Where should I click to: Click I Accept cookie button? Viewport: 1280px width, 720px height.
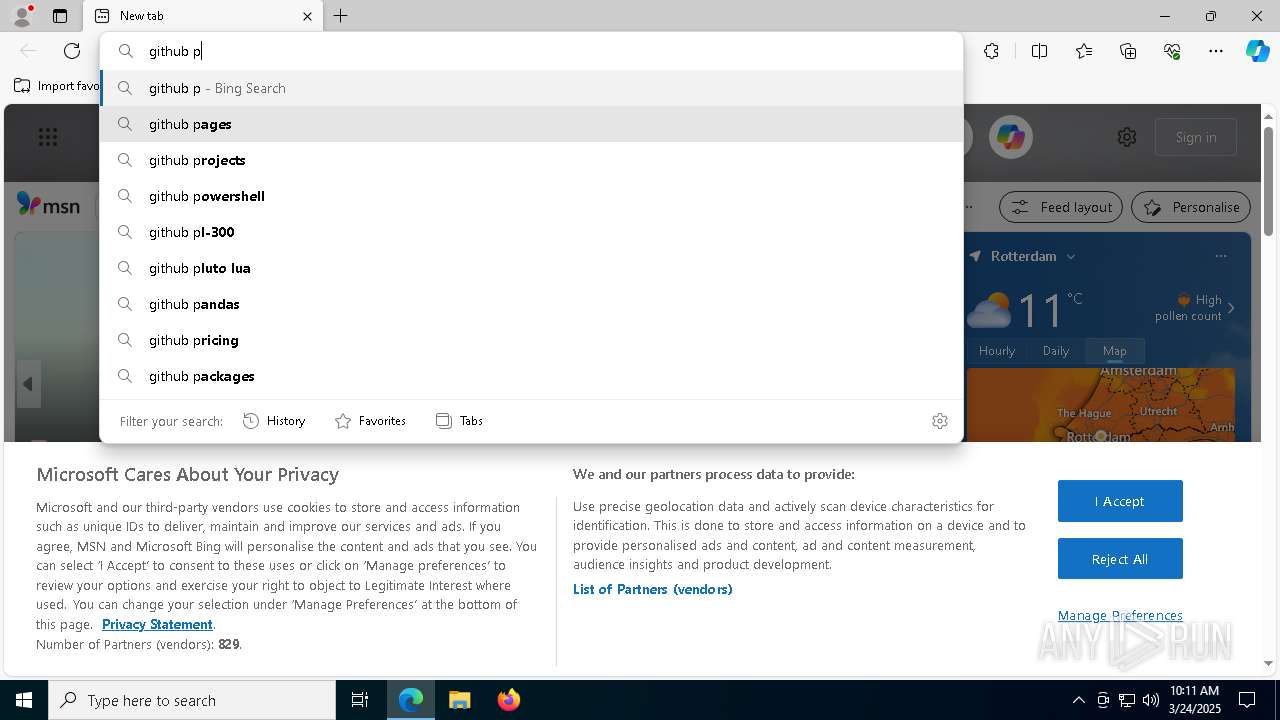1120,501
